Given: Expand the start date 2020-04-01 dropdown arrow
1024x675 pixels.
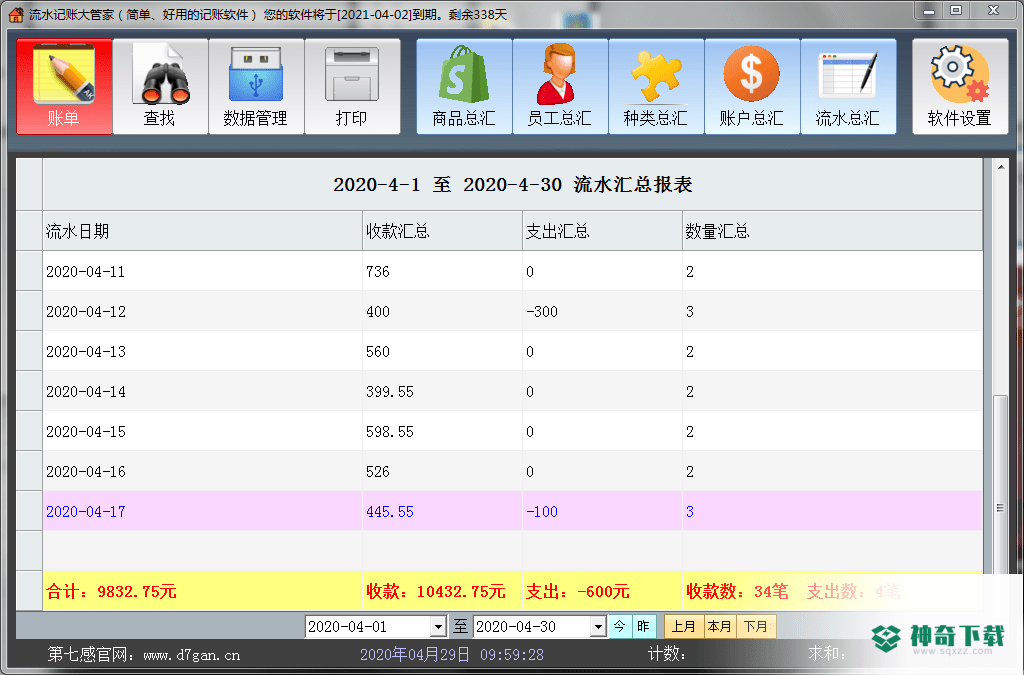Looking at the screenshot, I should click(439, 627).
